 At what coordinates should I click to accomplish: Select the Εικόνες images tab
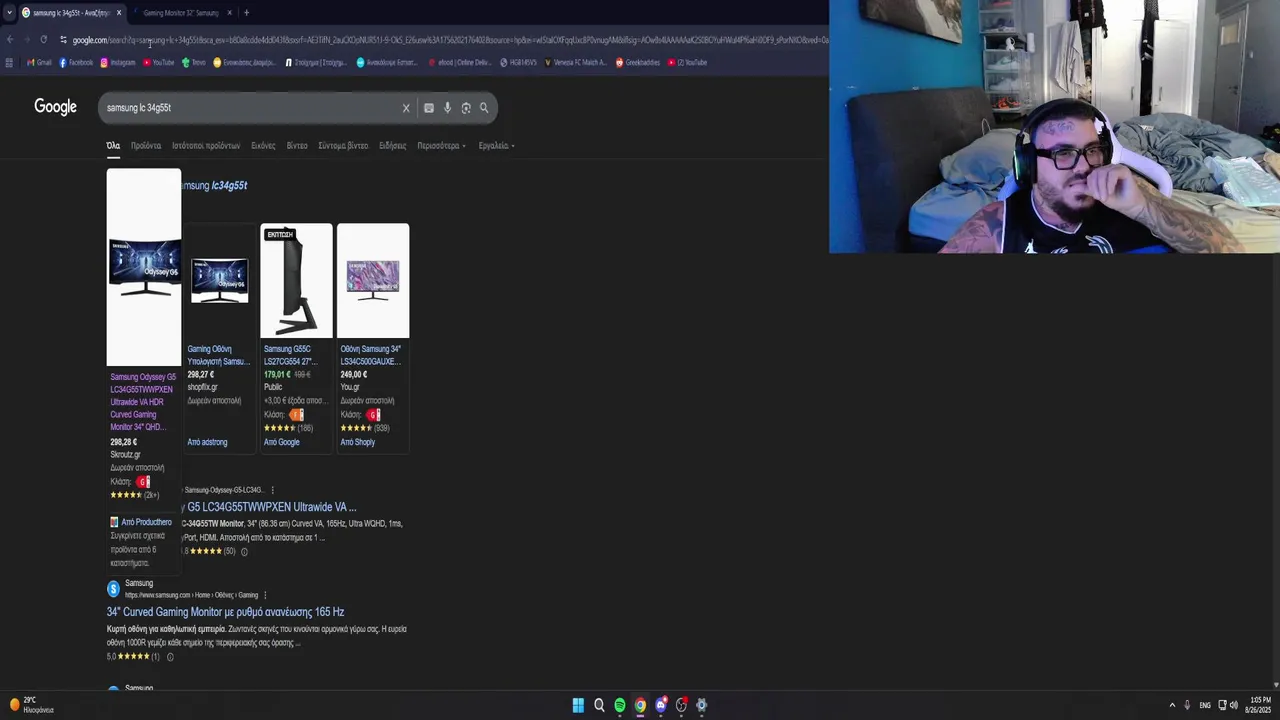coord(263,146)
